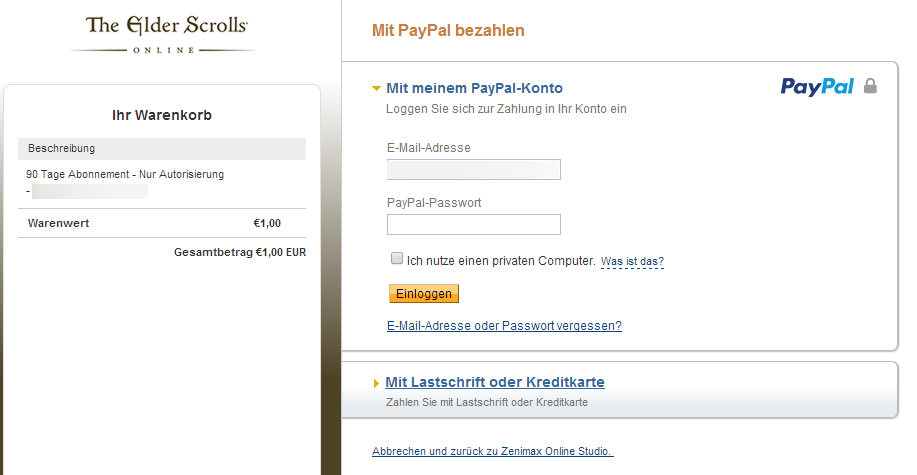The width and height of the screenshot is (917, 475).
Task: Check 'Ich nutze einen privaten Computer'
Action: pyautogui.click(x=397, y=259)
